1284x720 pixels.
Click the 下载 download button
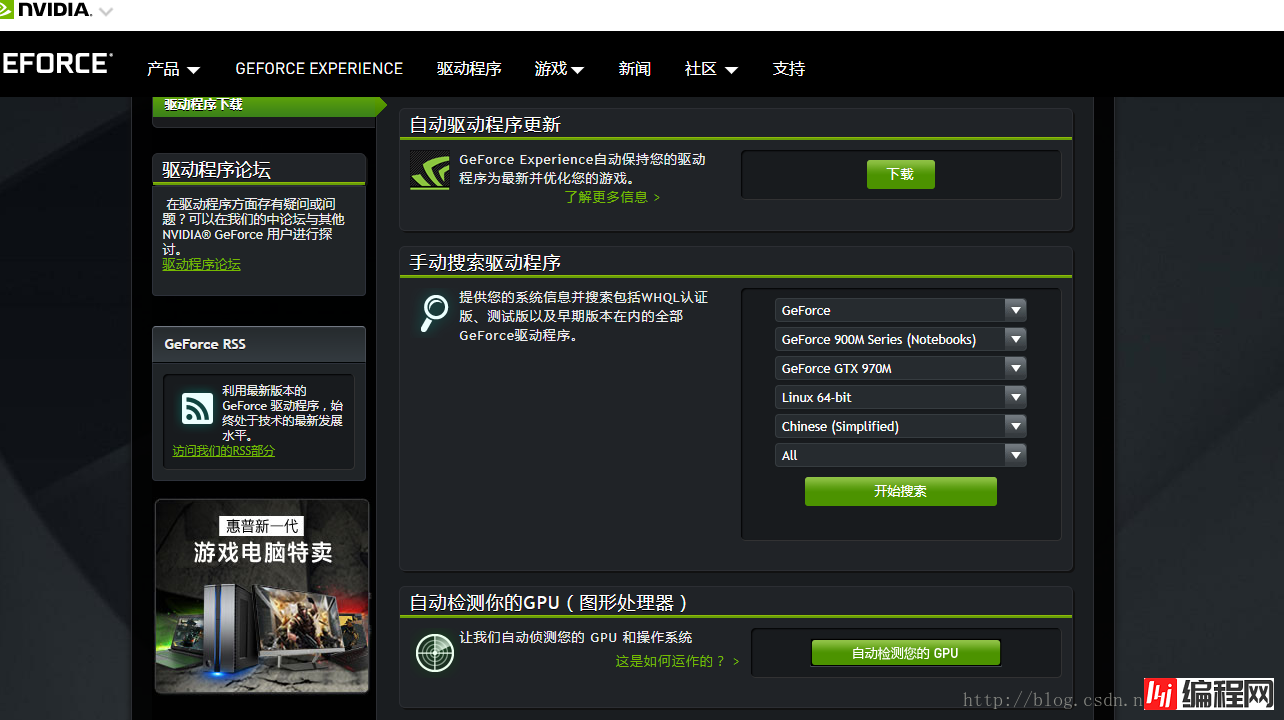(x=899, y=173)
